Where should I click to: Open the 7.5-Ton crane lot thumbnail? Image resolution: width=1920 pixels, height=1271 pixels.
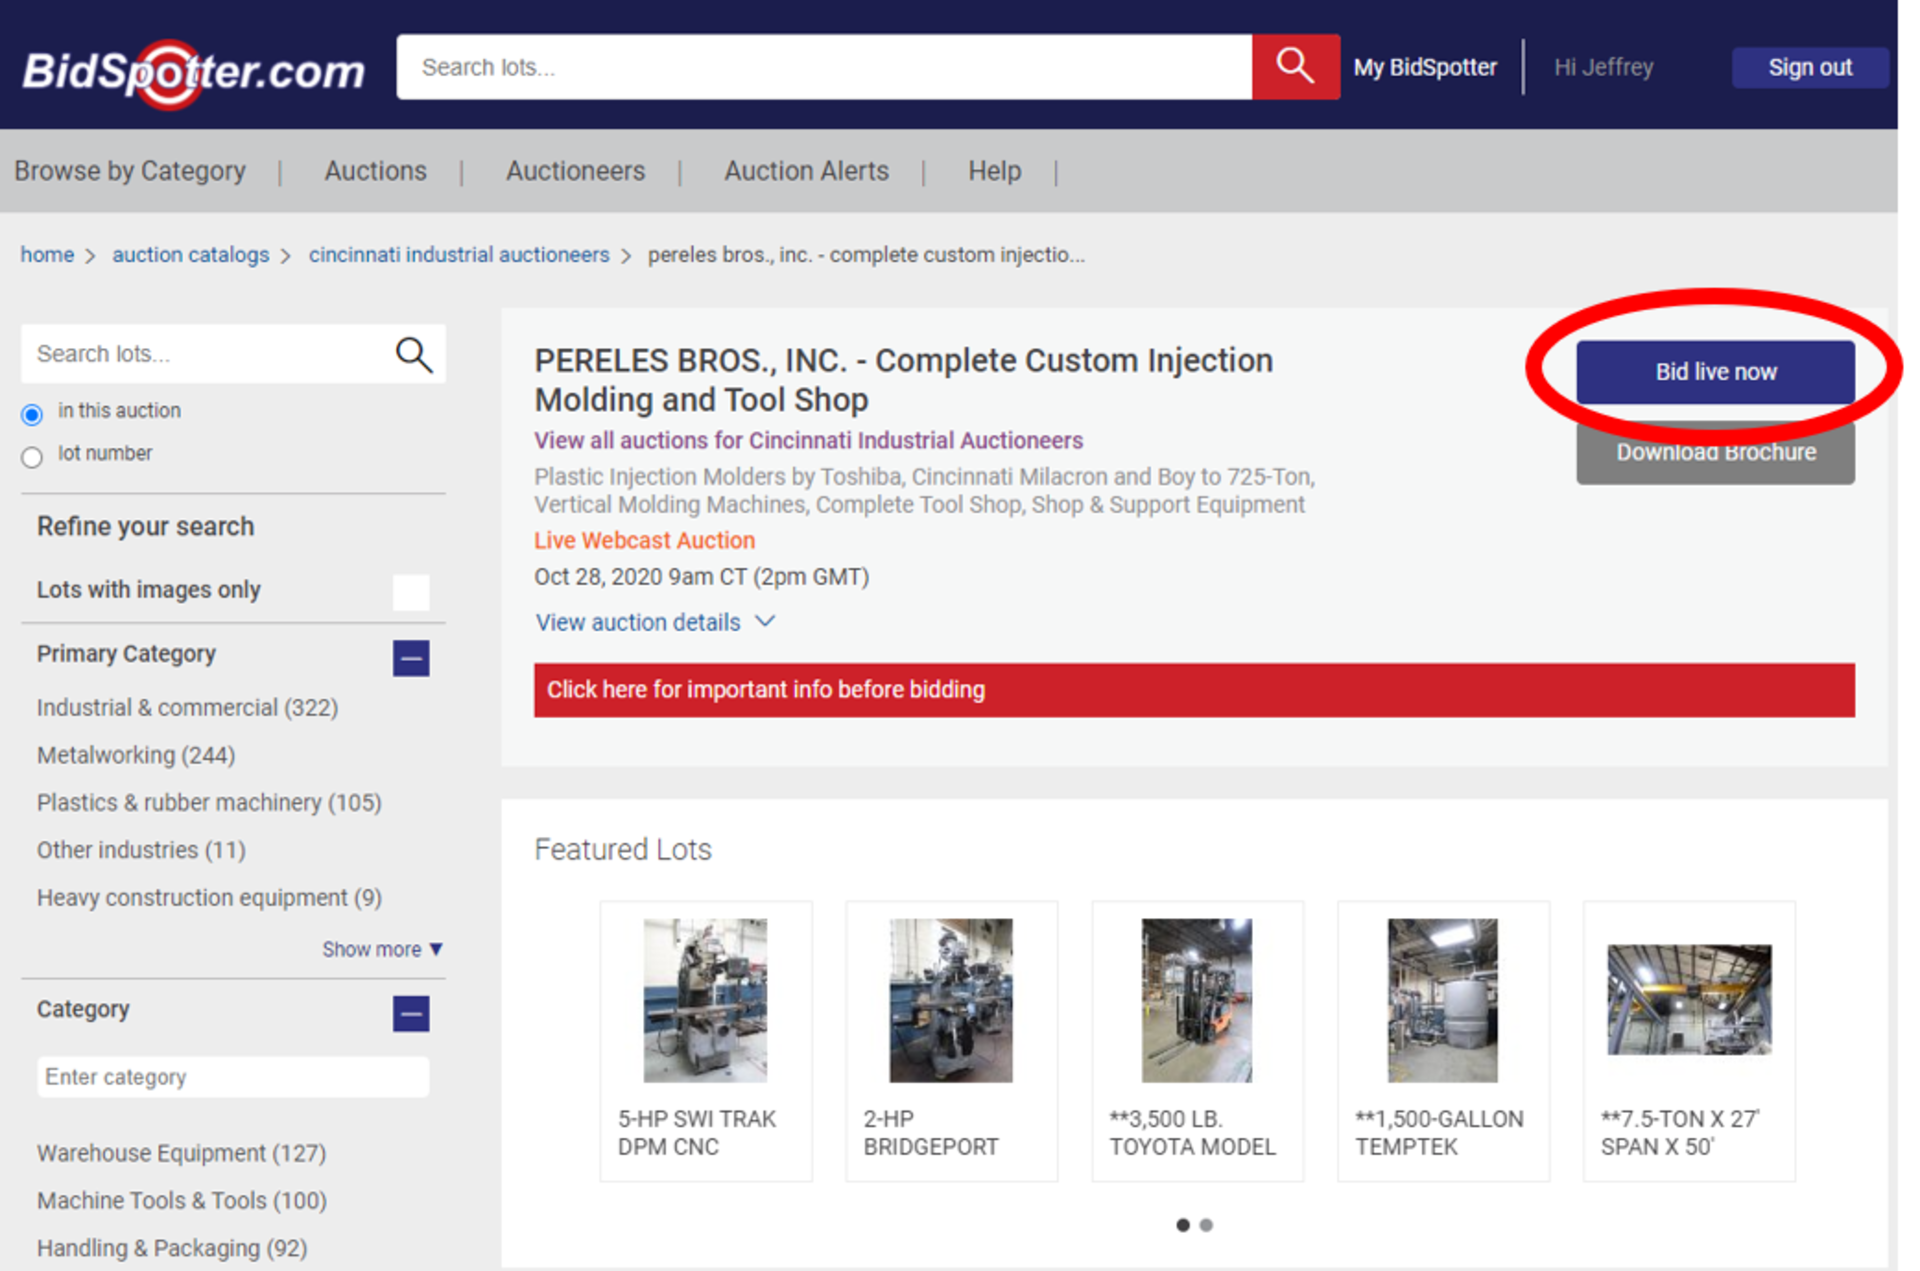[x=1689, y=1000]
